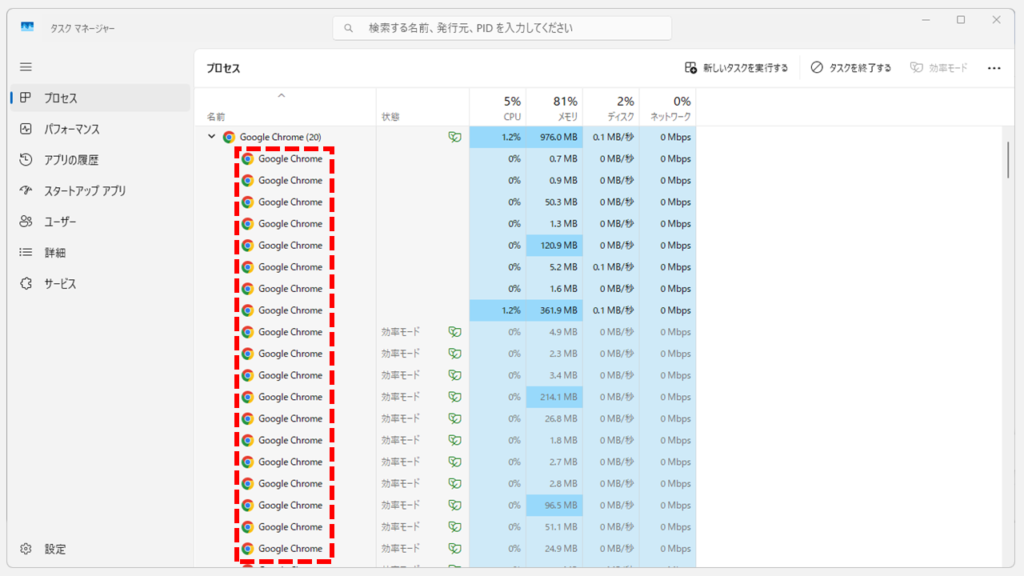Open the hamburger navigation menu
1024x576 pixels.
[x=25, y=67]
